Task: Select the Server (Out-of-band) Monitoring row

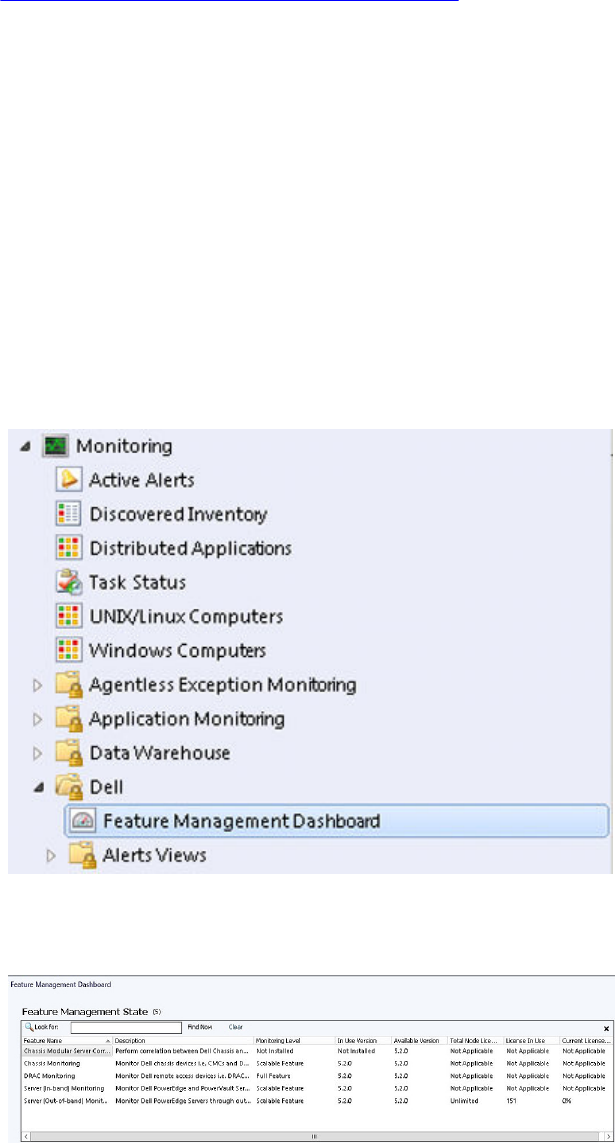Action: click(x=317, y=1100)
